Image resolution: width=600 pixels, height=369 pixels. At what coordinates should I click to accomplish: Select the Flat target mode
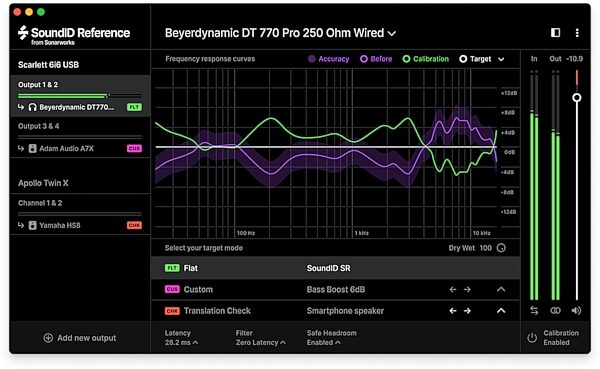[x=336, y=268]
